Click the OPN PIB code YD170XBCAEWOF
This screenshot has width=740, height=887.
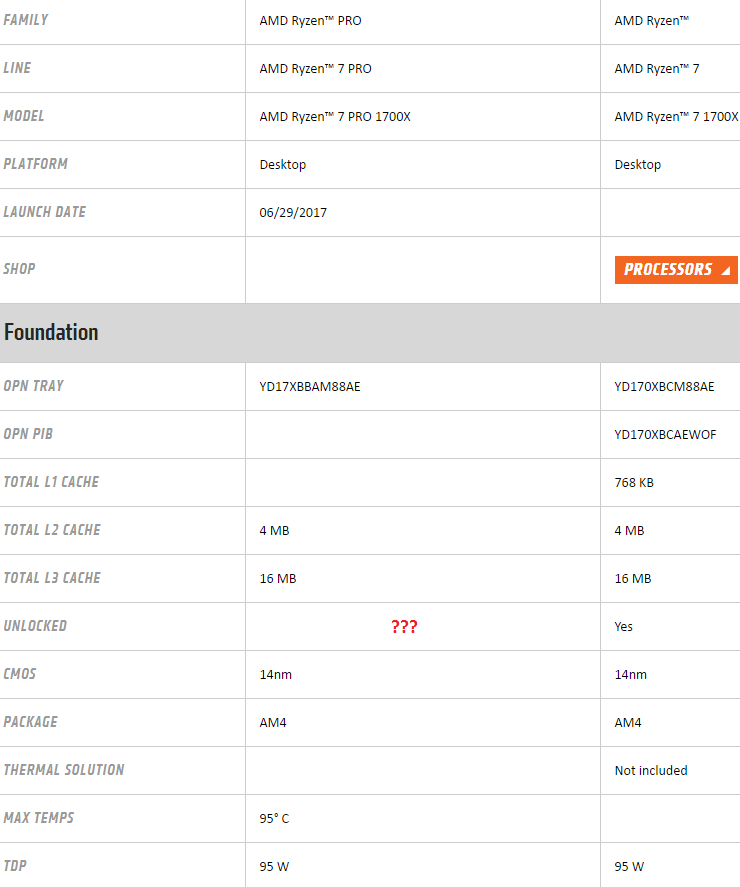point(665,435)
